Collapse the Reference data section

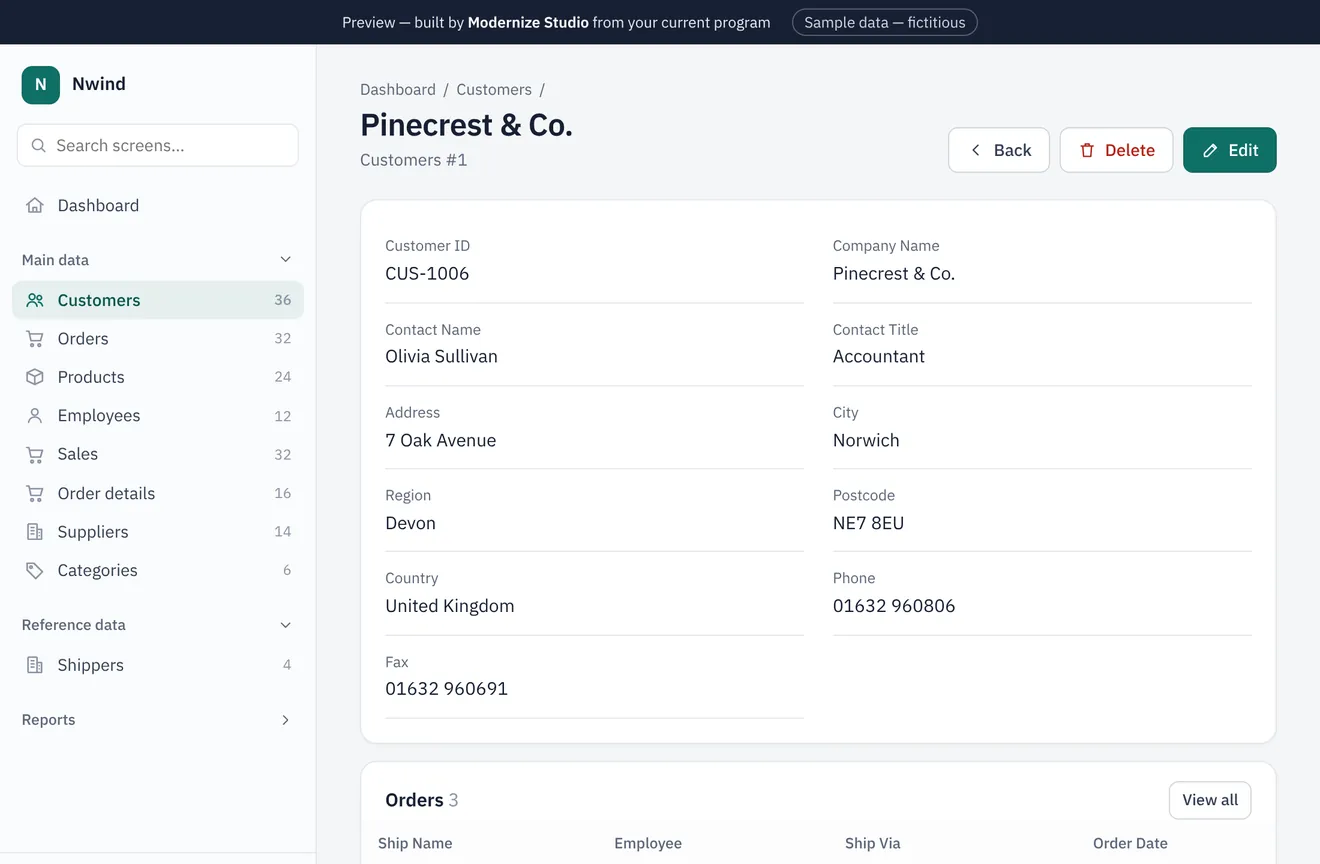pyautogui.click(x=158, y=625)
